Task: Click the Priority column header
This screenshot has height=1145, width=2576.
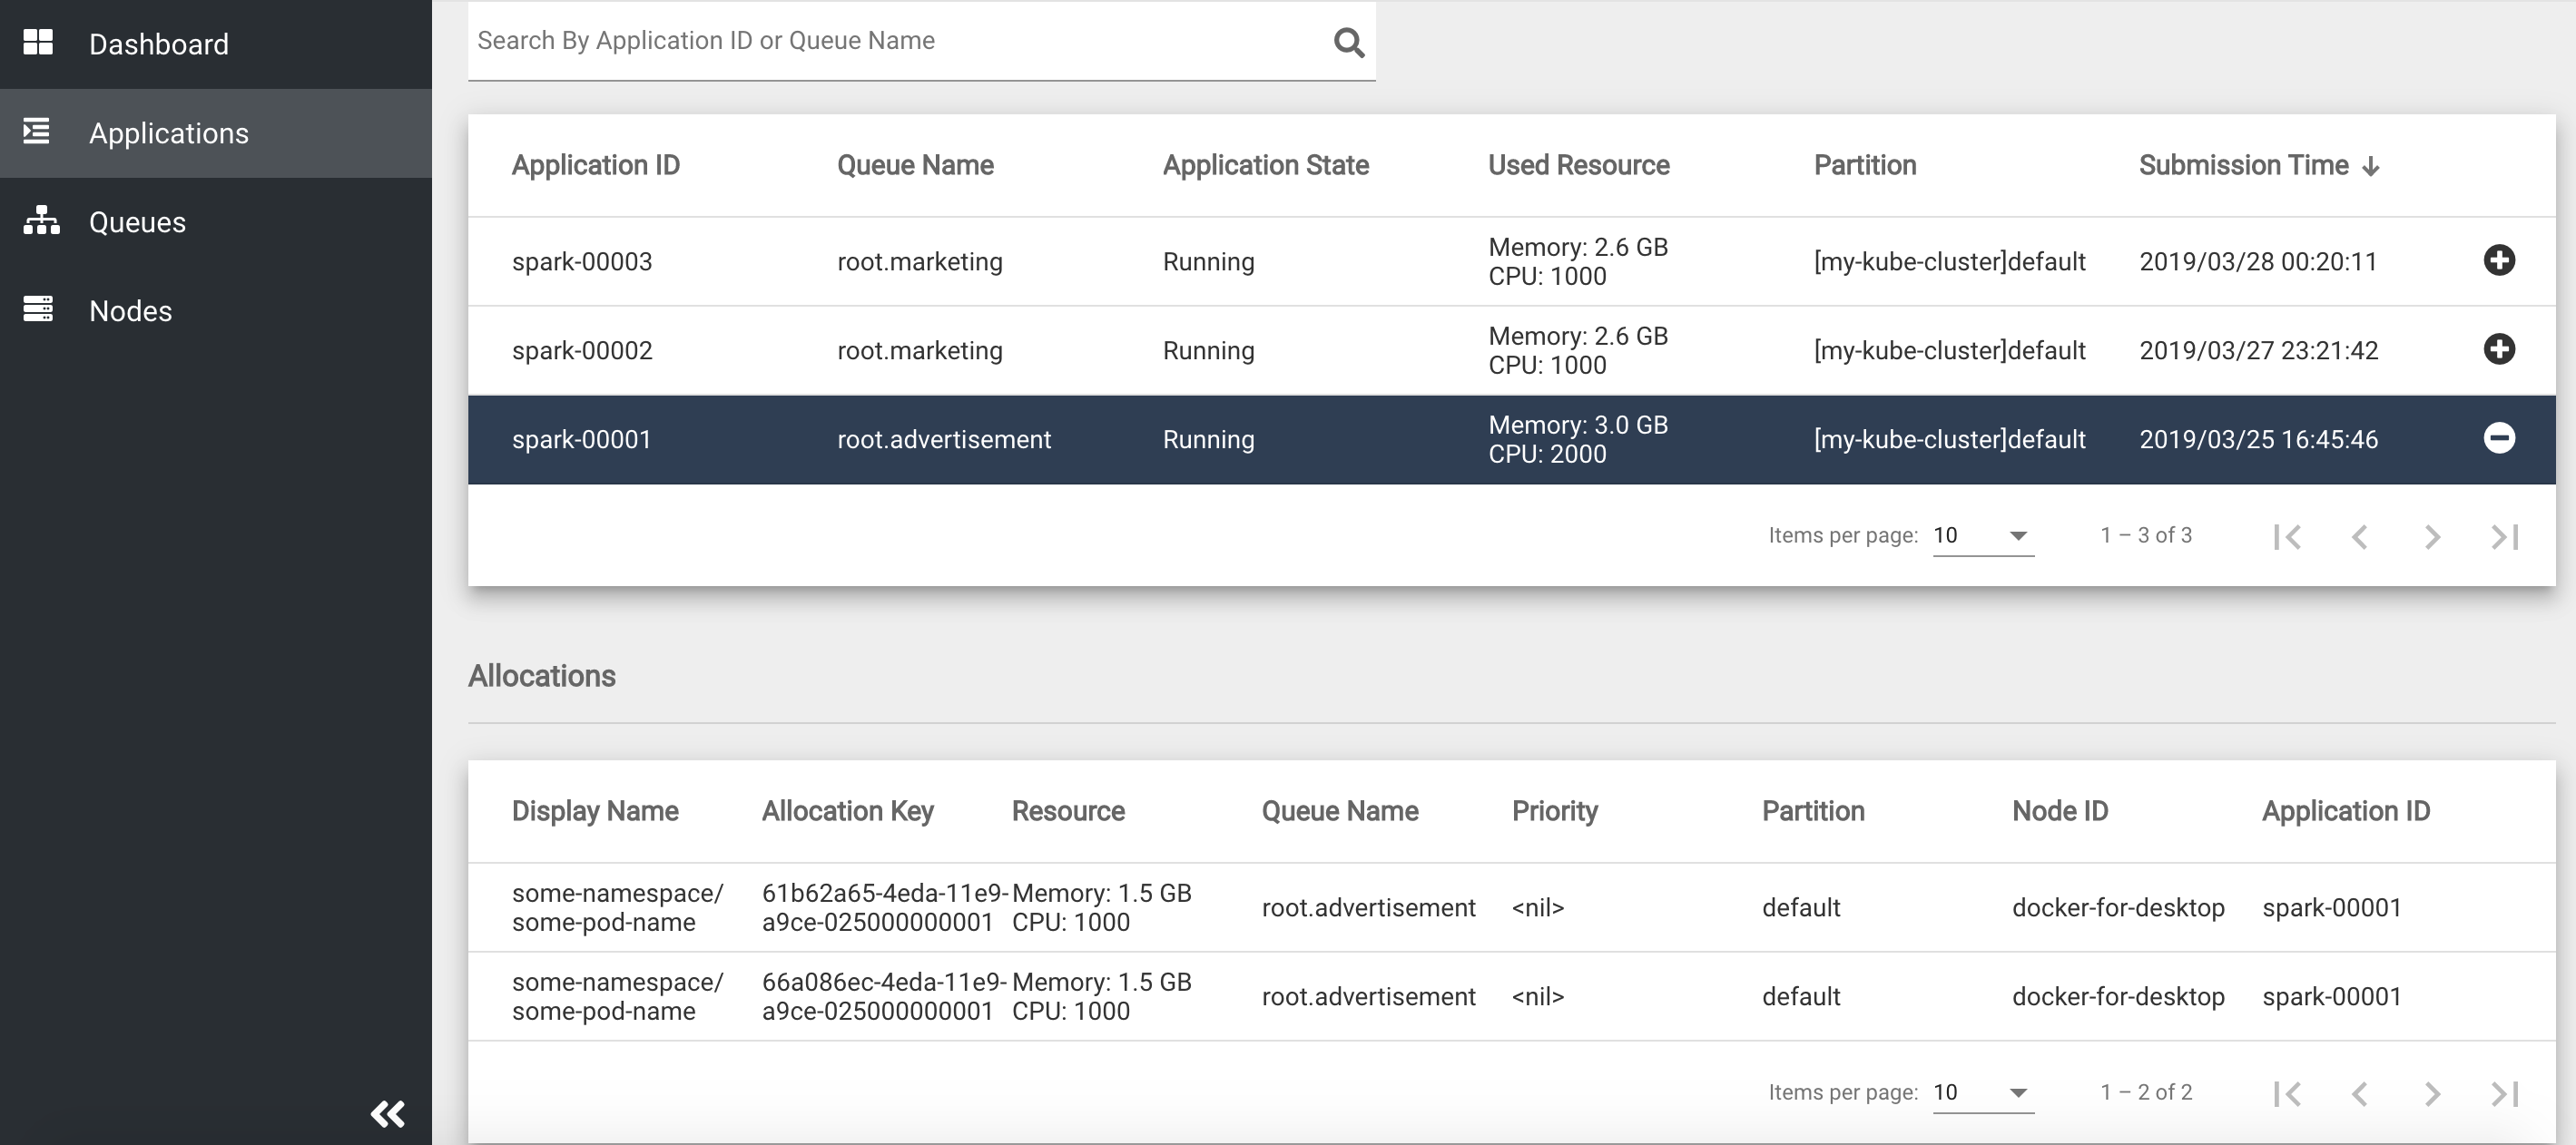Action: [x=1554, y=811]
